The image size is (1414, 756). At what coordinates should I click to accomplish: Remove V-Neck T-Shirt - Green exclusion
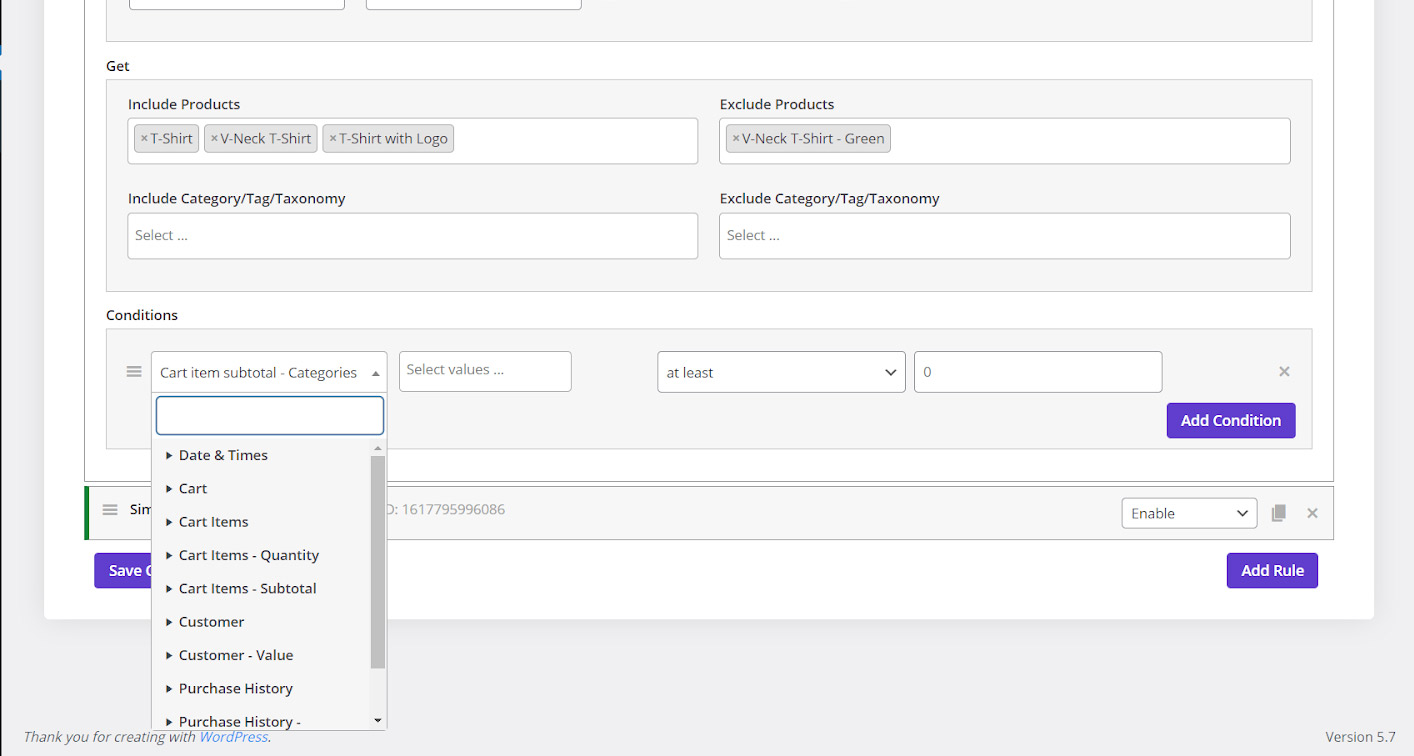pos(736,139)
